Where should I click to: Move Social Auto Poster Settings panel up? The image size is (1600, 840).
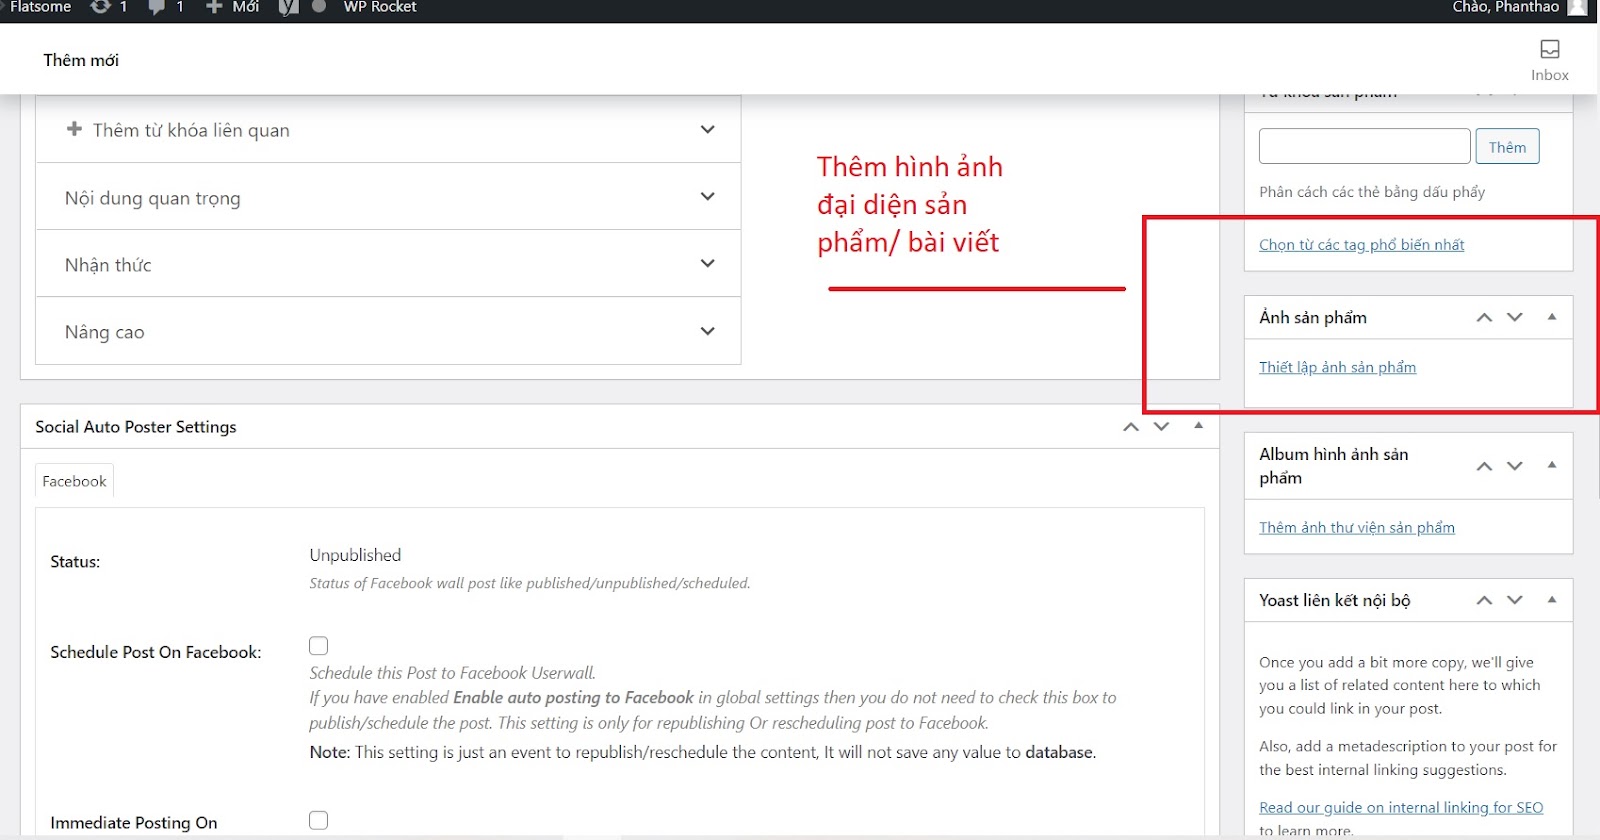(1131, 427)
